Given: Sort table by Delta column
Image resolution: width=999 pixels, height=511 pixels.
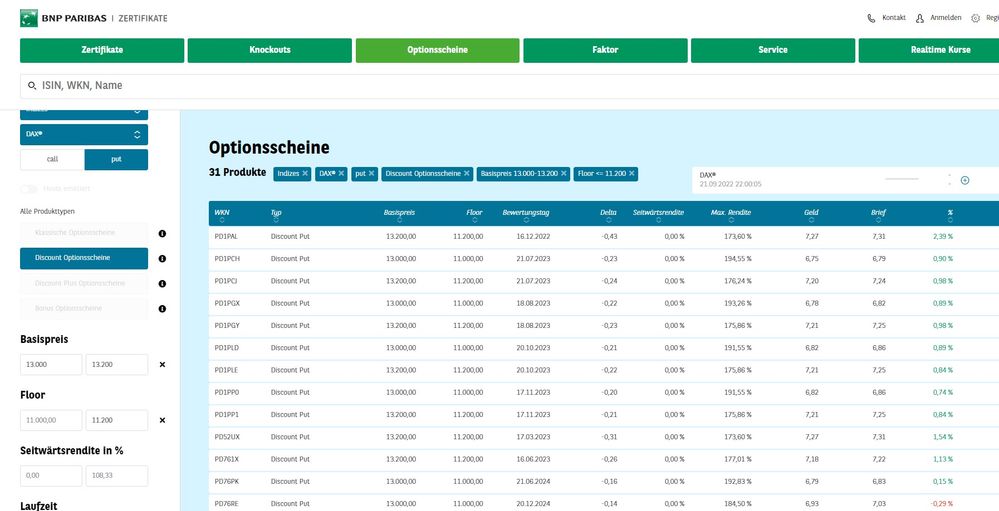Looking at the screenshot, I should point(608,220).
